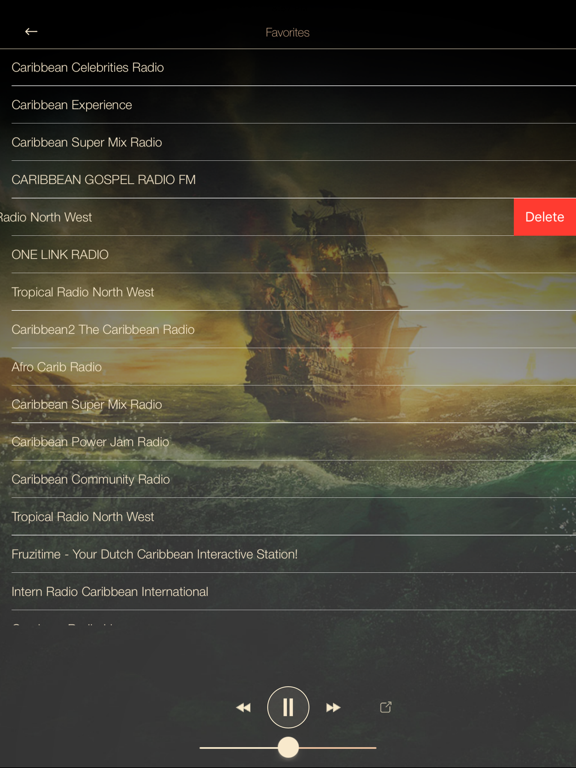The width and height of the screenshot is (576, 768).
Task: Click the volume slider knob
Action: [x=288, y=747]
